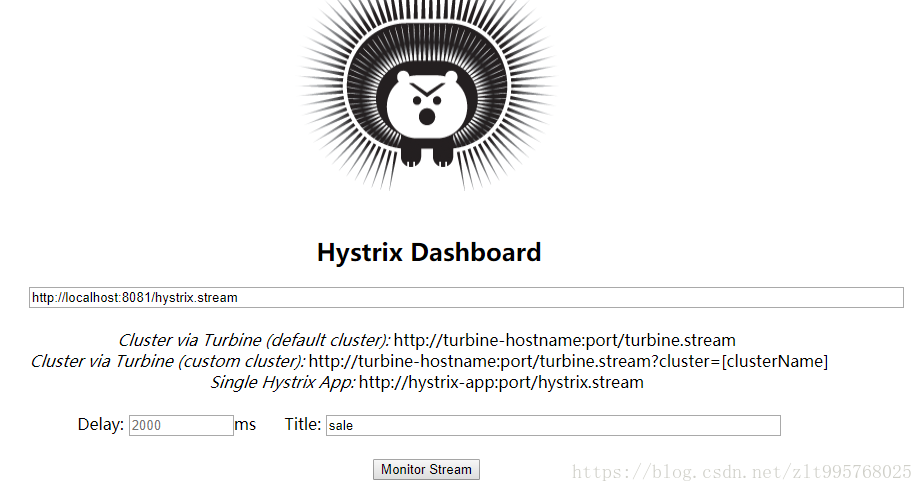Screen dimensions: 923x492
Task: Focus the Delay milliseconds input box
Action: pos(181,425)
